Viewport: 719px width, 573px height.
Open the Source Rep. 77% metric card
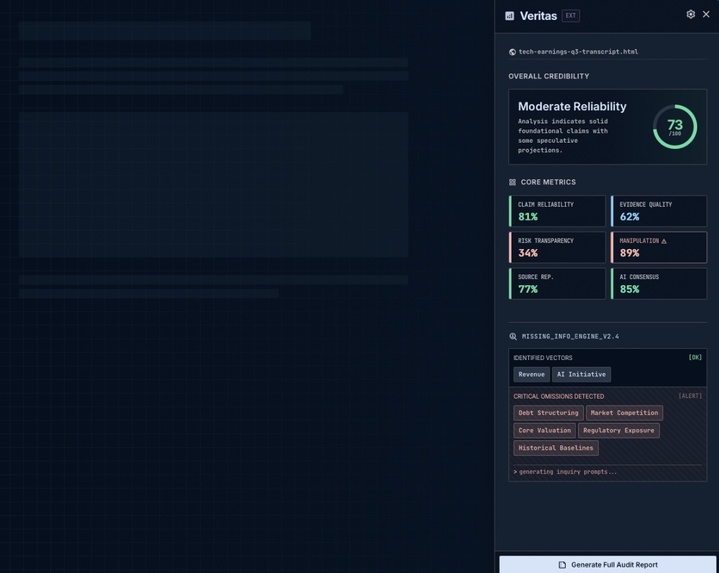557,284
